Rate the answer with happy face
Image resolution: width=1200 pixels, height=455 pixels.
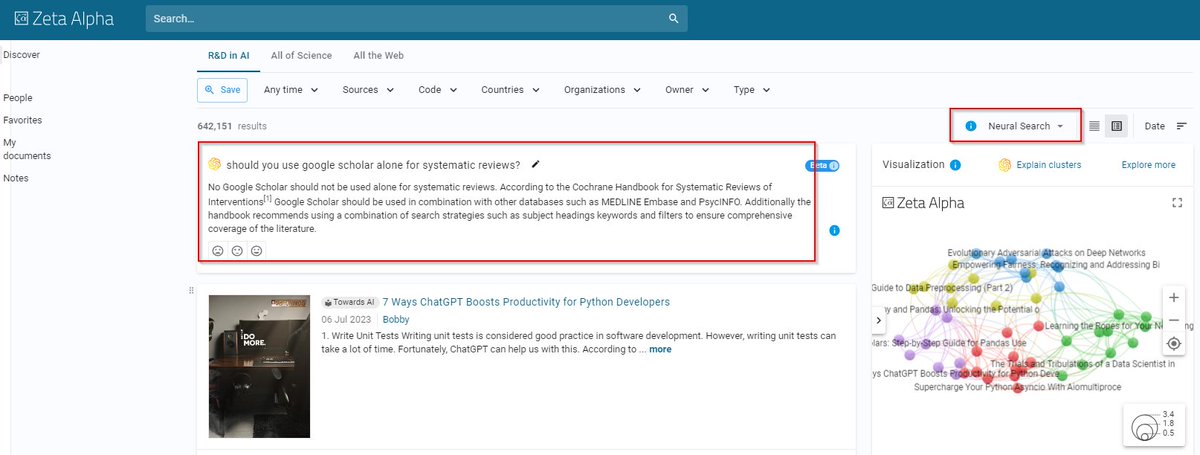tap(256, 250)
